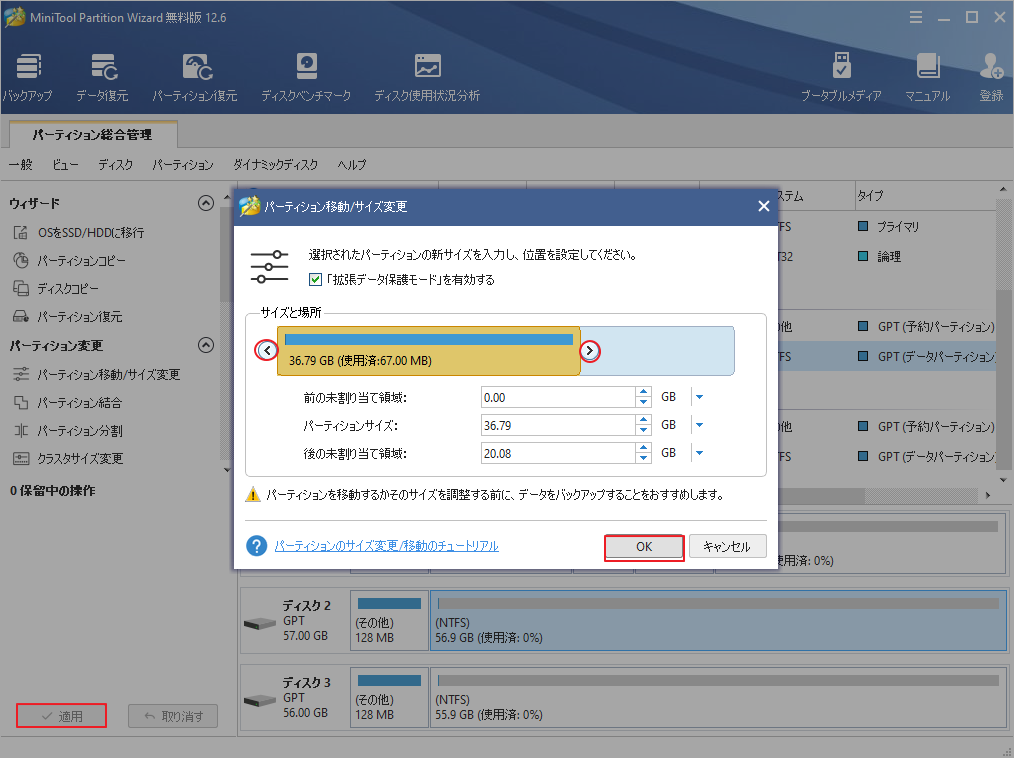
Task: Open パーティション復元 from the top toolbar
Action: tap(195, 68)
